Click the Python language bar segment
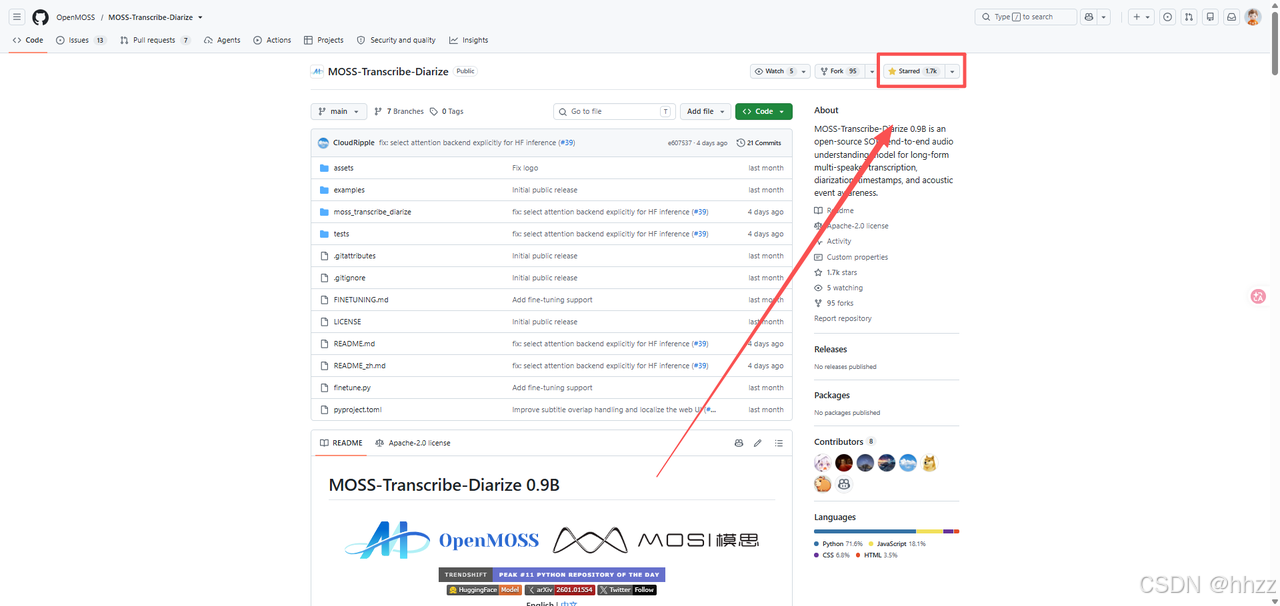 [x=865, y=531]
